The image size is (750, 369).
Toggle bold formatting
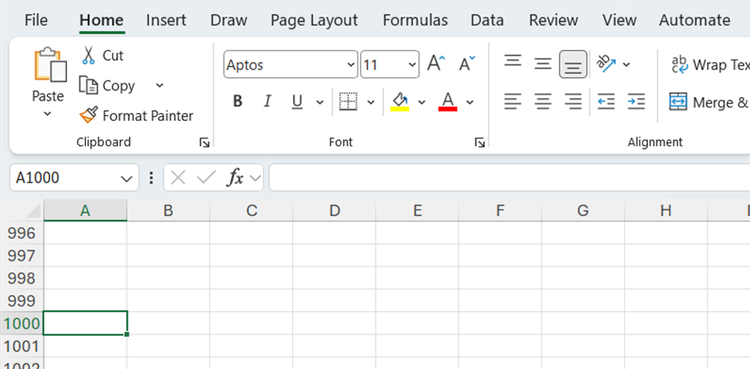pos(237,101)
